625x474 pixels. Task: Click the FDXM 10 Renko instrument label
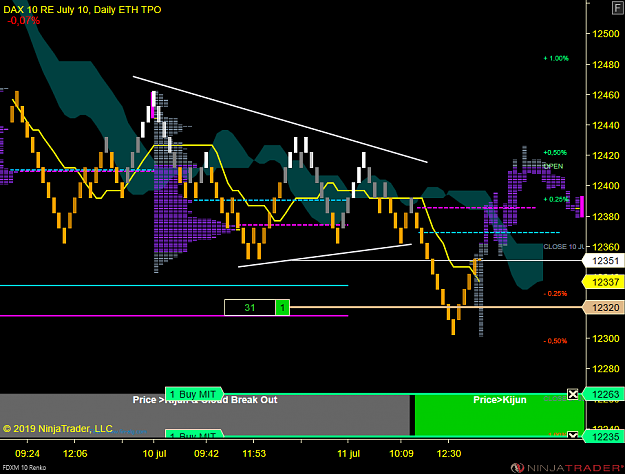pos(24,468)
